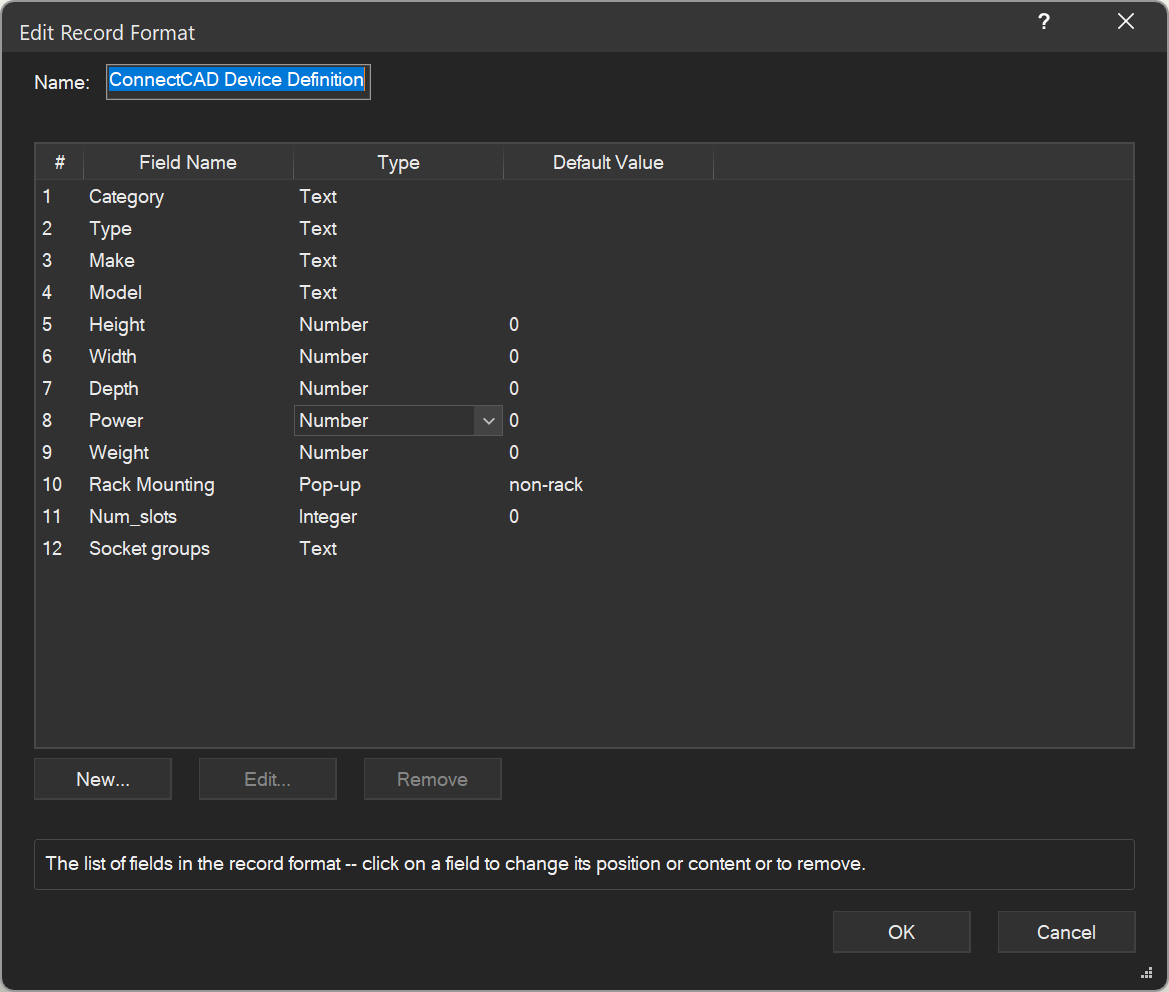This screenshot has height=992, width=1169.
Task: Click the resize grip at dialog corner
Action: tap(1146, 973)
